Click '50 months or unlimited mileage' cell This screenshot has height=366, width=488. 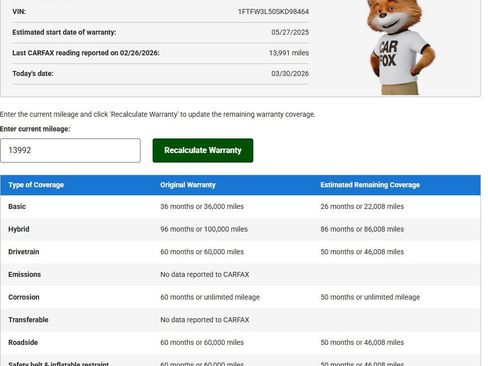[x=370, y=297]
